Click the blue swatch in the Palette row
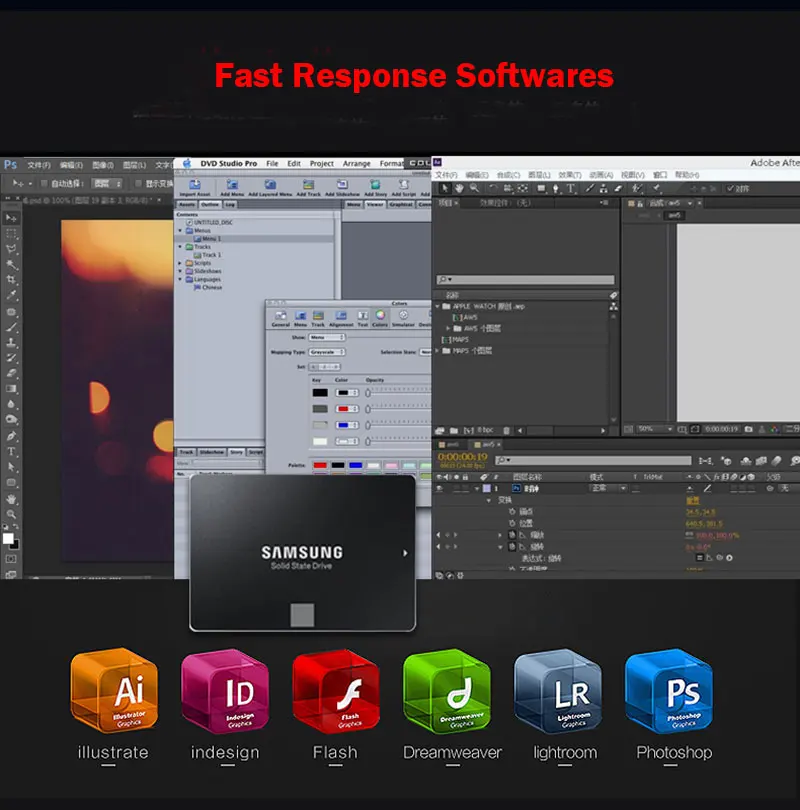 (x=355, y=465)
